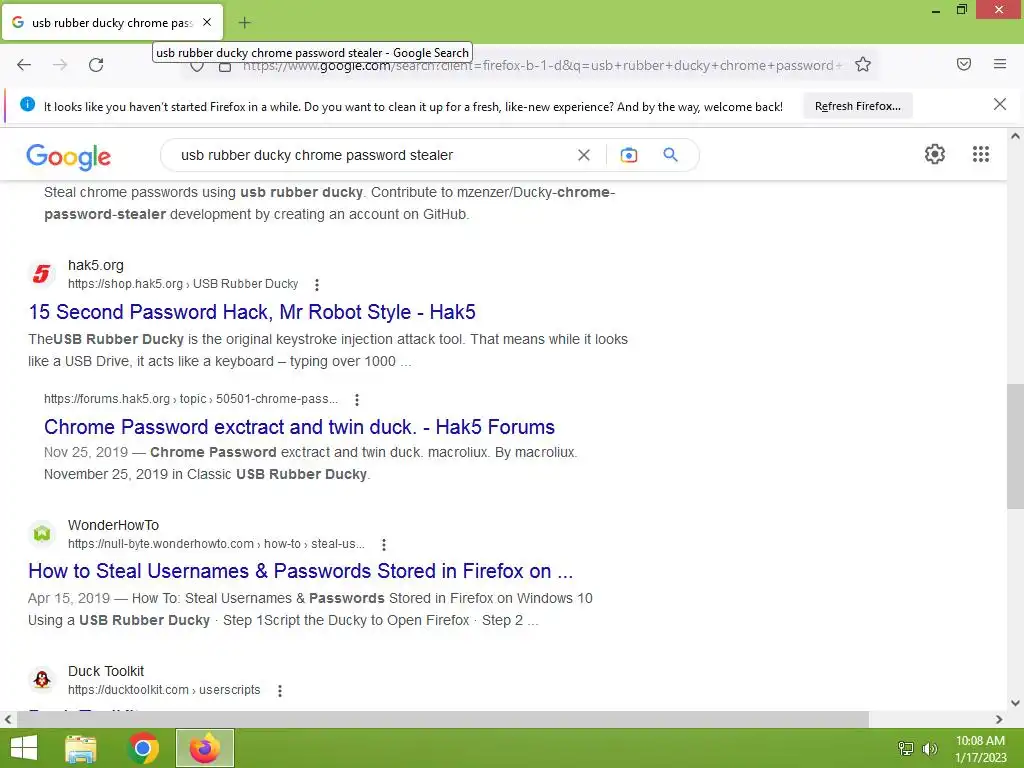Click the Firefox taskbar icon
Image resolution: width=1024 pixels, height=768 pixels.
(205, 748)
